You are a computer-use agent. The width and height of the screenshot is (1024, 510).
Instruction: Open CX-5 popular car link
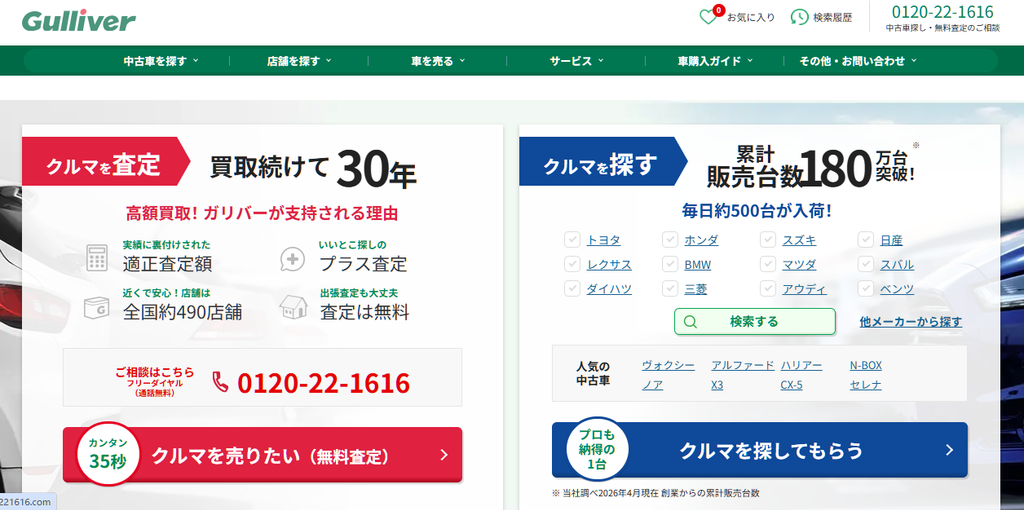[792, 385]
